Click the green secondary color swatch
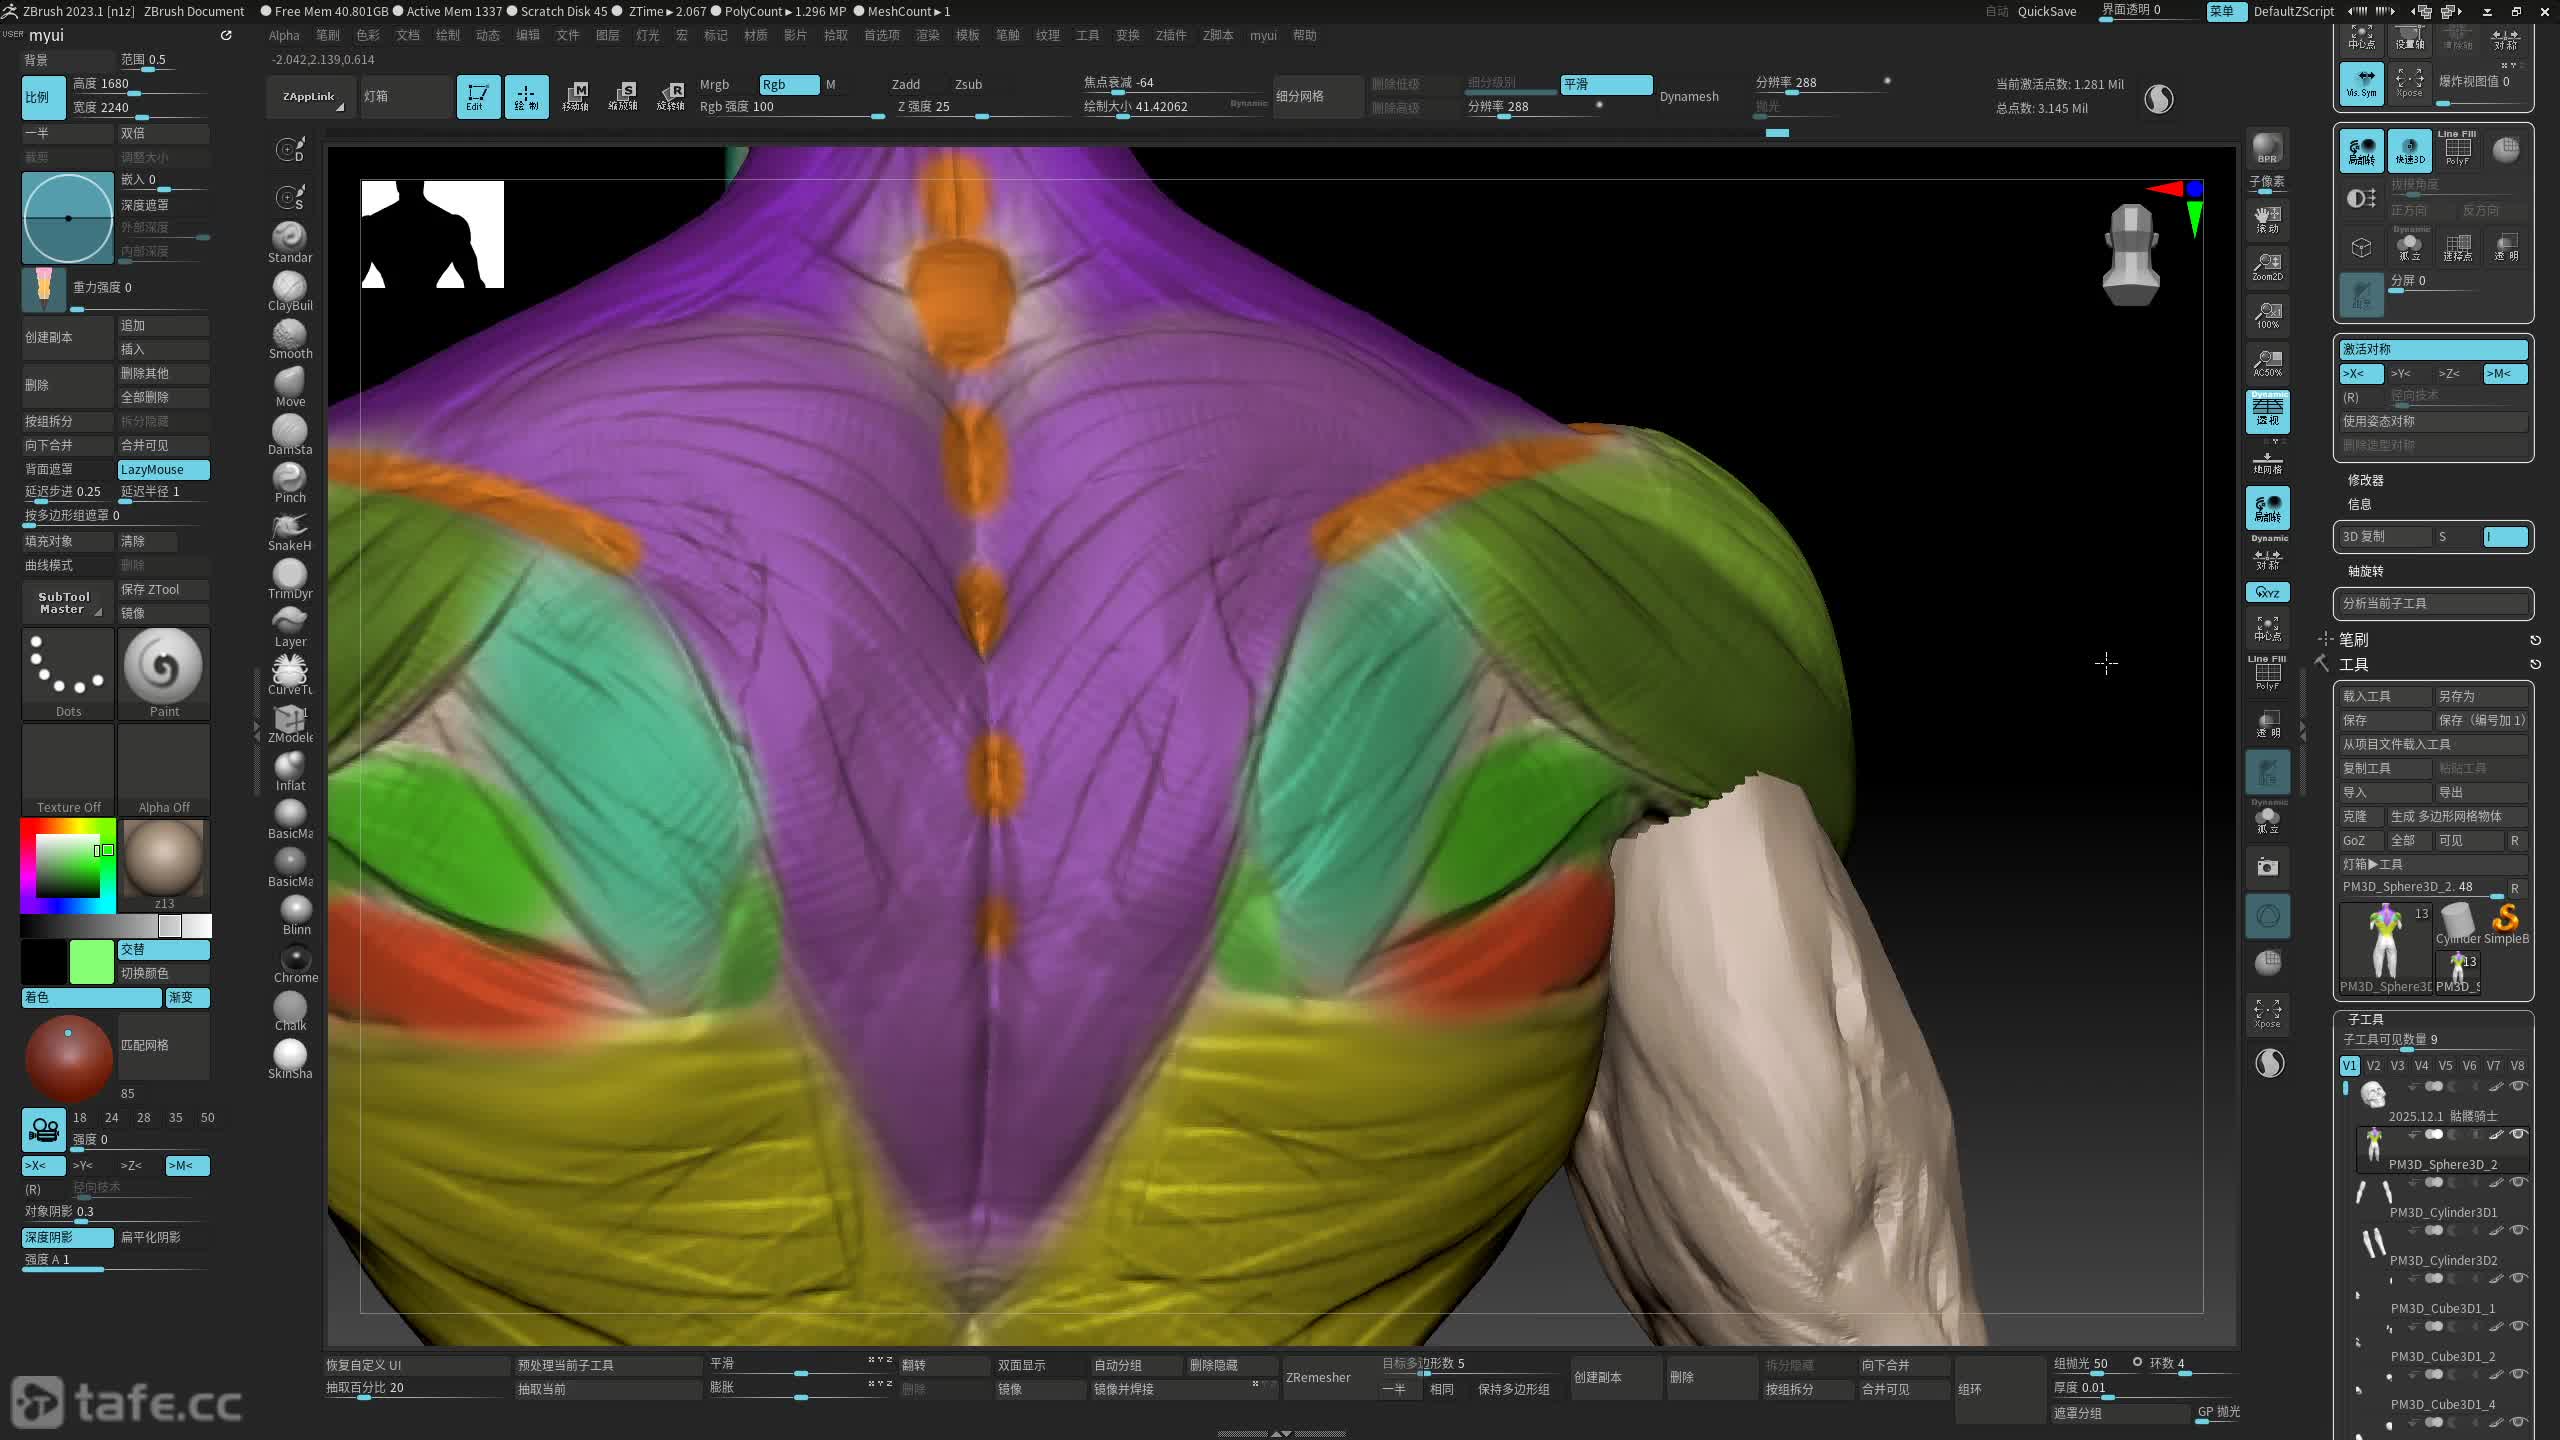Screen dimensions: 2560x1440 tap(92, 961)
